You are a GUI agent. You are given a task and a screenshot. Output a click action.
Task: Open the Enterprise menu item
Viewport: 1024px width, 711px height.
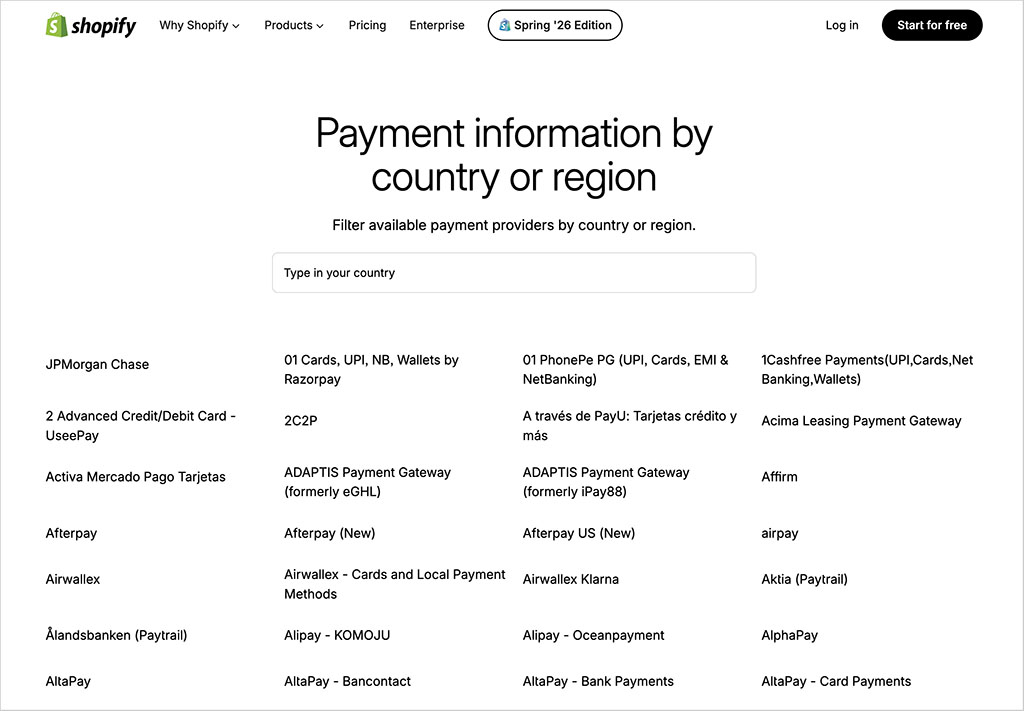tap(437, 25)
